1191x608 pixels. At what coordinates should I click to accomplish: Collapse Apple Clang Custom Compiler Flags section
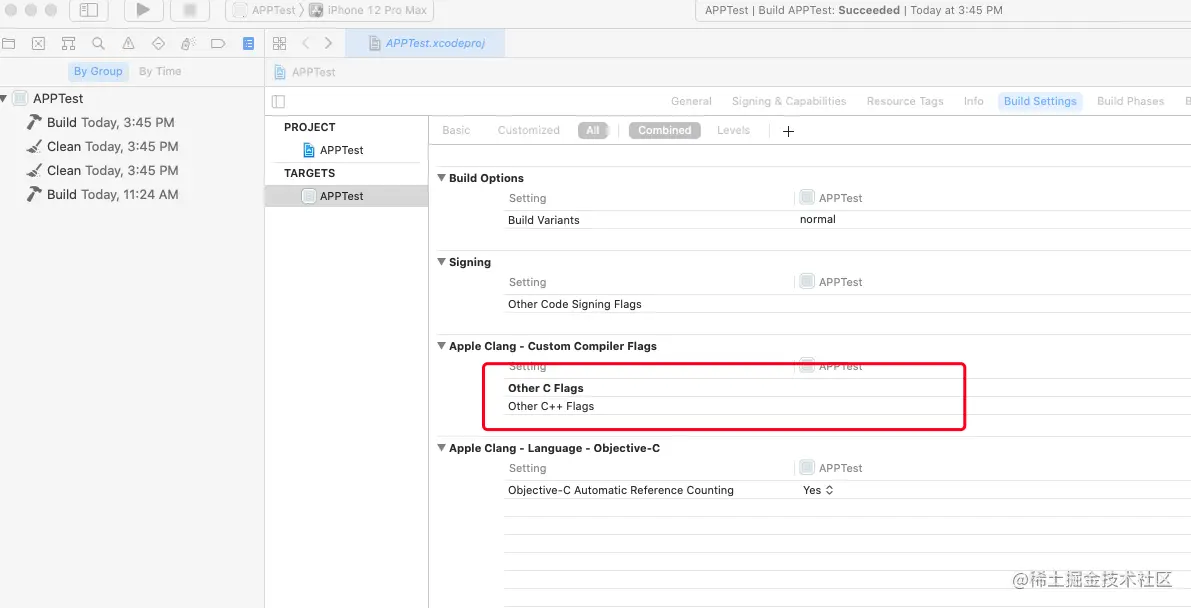pos(441,346)
